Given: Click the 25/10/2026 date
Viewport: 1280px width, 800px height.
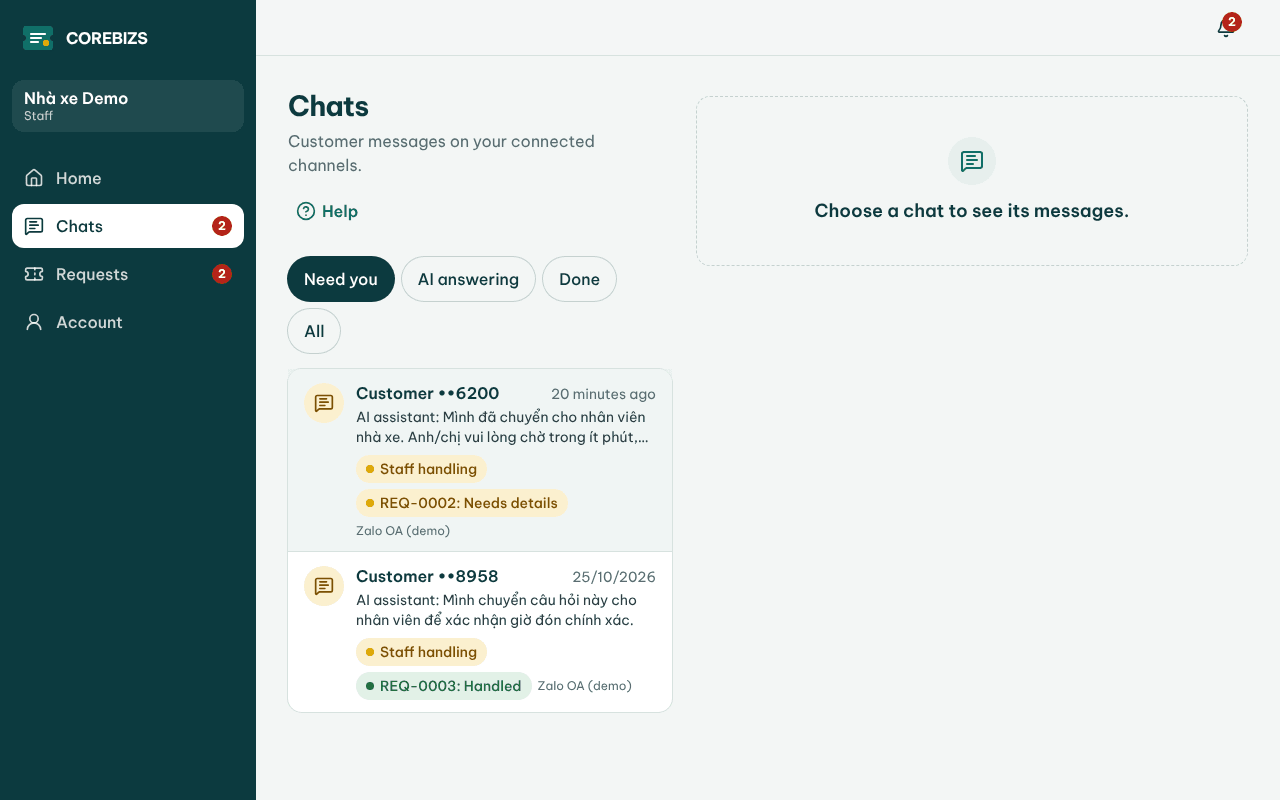Looking at the screenshot, I should [x=614, y=577].
